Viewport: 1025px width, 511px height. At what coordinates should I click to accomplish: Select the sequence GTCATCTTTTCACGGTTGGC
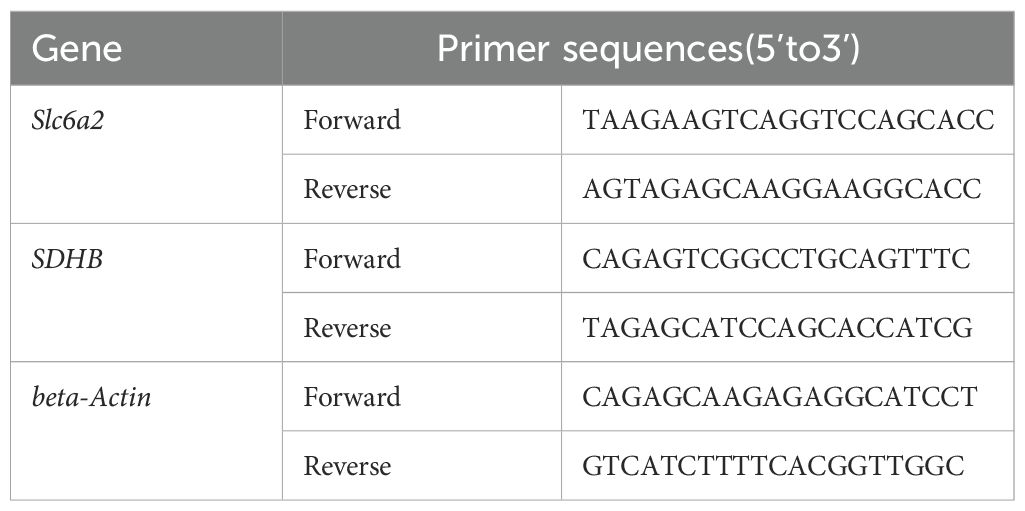775,466
